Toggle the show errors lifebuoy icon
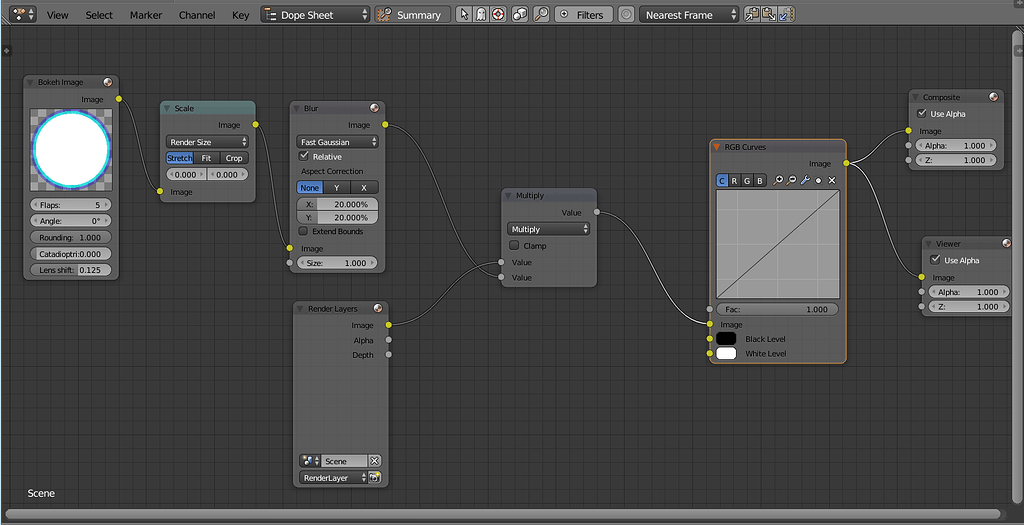Image resolution: width=1024 pixels, height=525 pixels. [498, 14]
